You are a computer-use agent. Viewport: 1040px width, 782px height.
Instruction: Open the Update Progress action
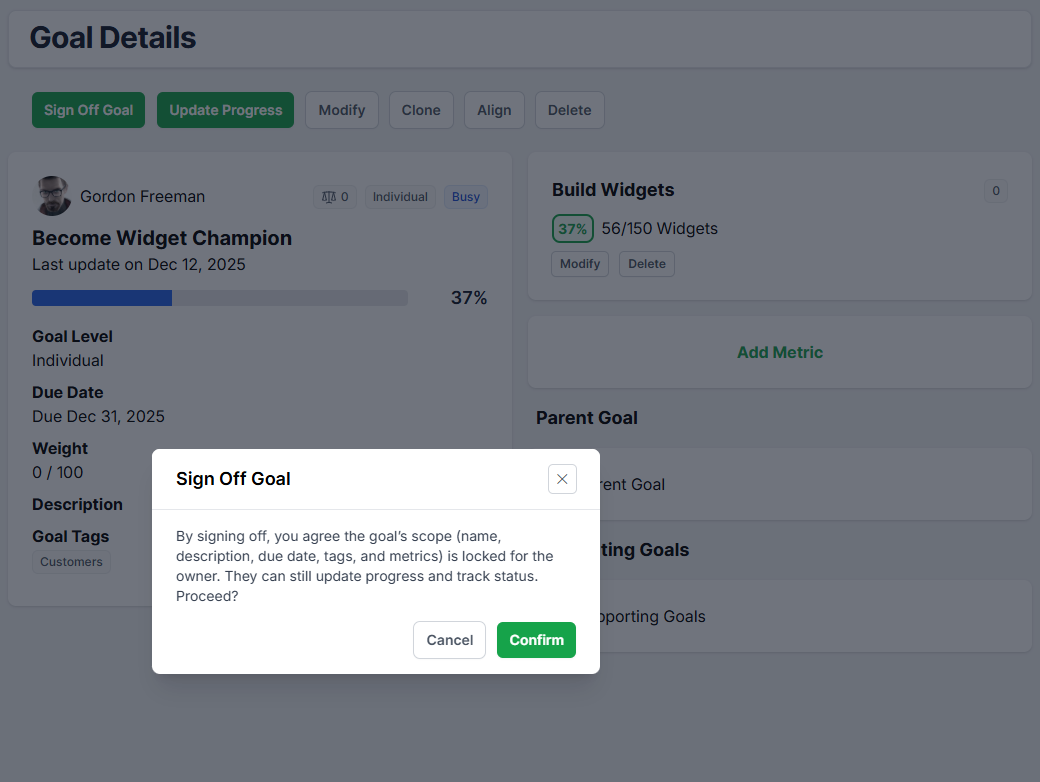[x=225, y=110]
